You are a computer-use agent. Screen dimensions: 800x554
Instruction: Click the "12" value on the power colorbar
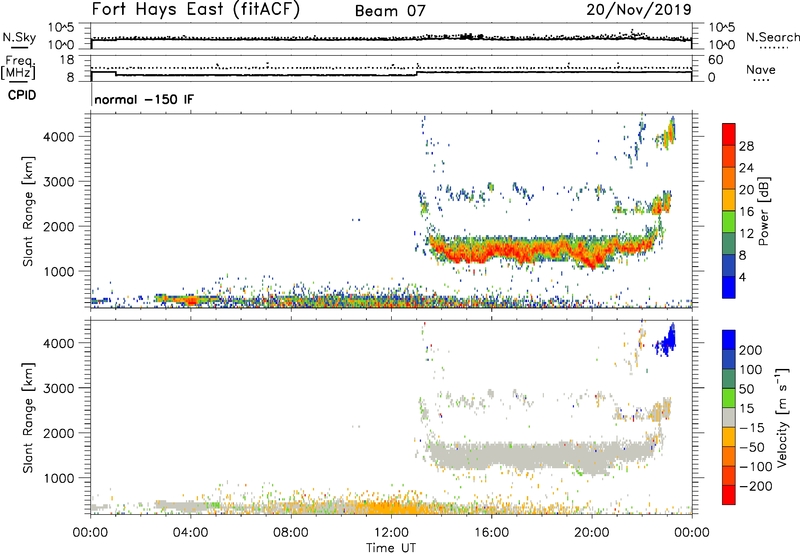click(746, 234)
